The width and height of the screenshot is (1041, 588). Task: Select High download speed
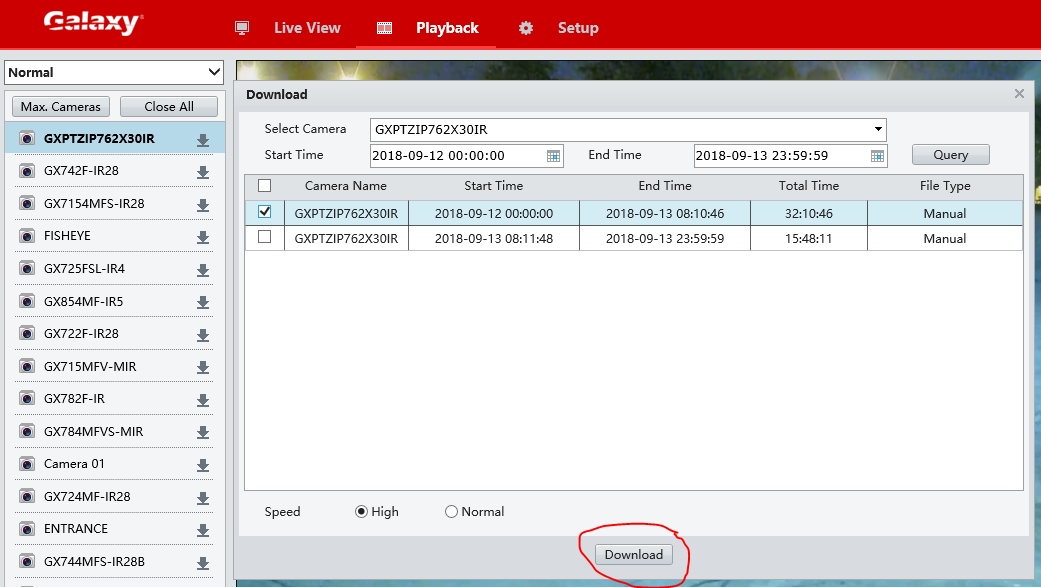coord(361,512)
